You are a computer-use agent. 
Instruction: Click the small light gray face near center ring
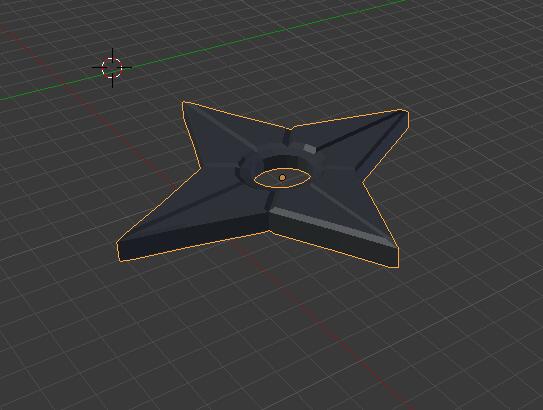pyautogui.click(x=310, y=149)
